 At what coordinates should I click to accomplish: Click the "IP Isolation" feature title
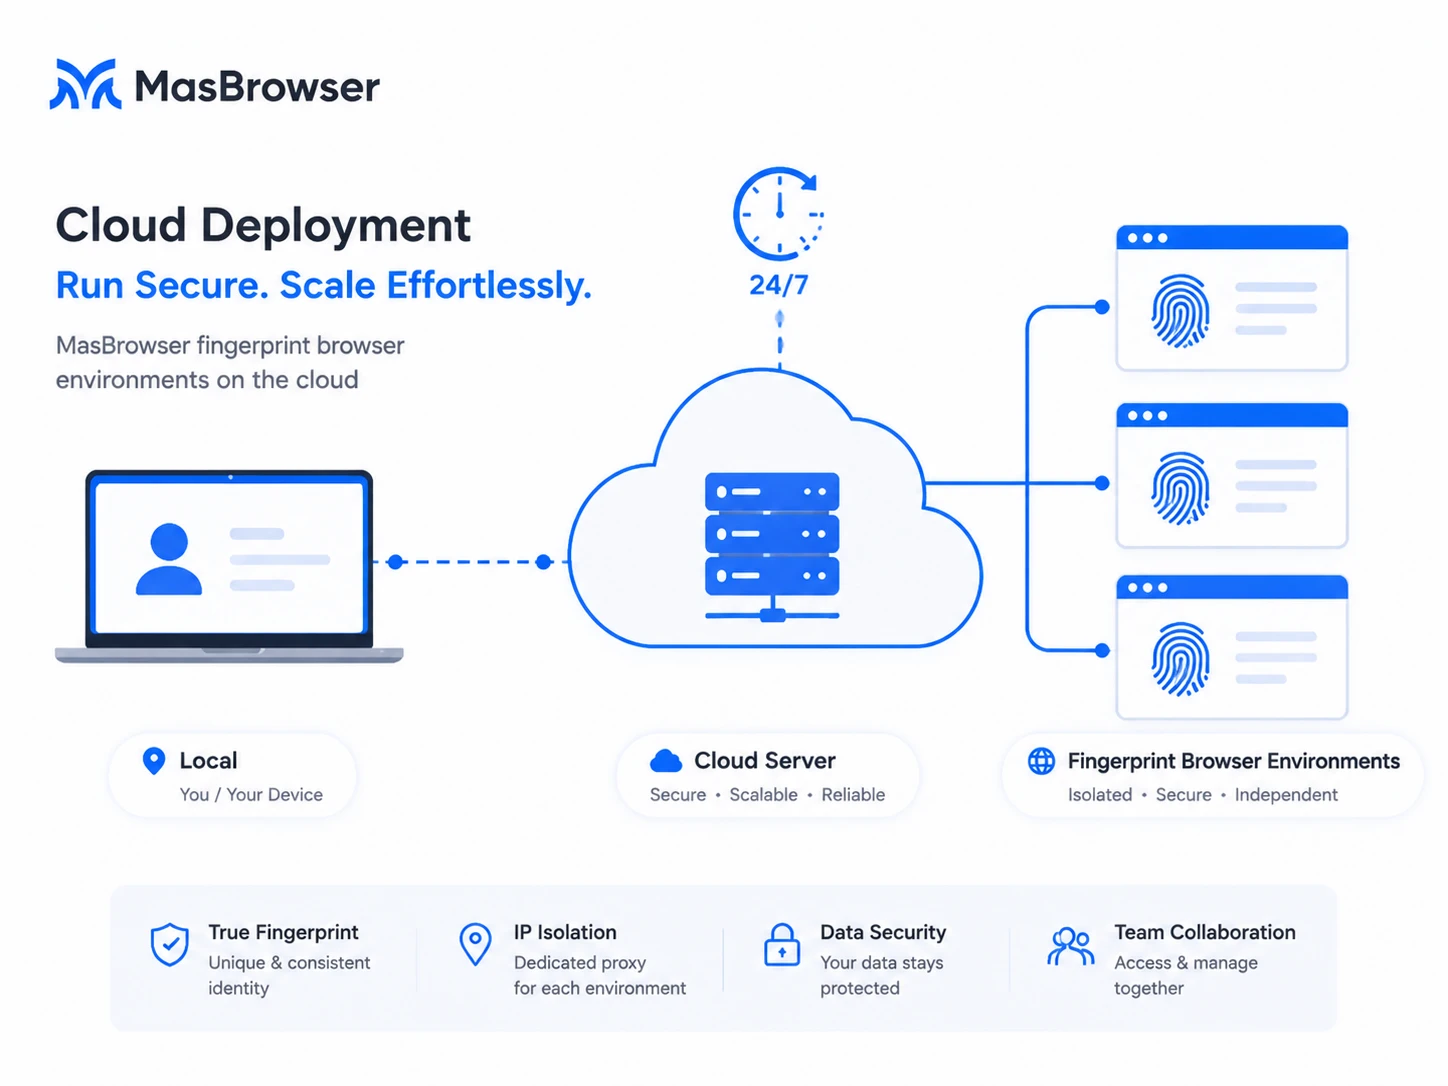tap(565, 932)
